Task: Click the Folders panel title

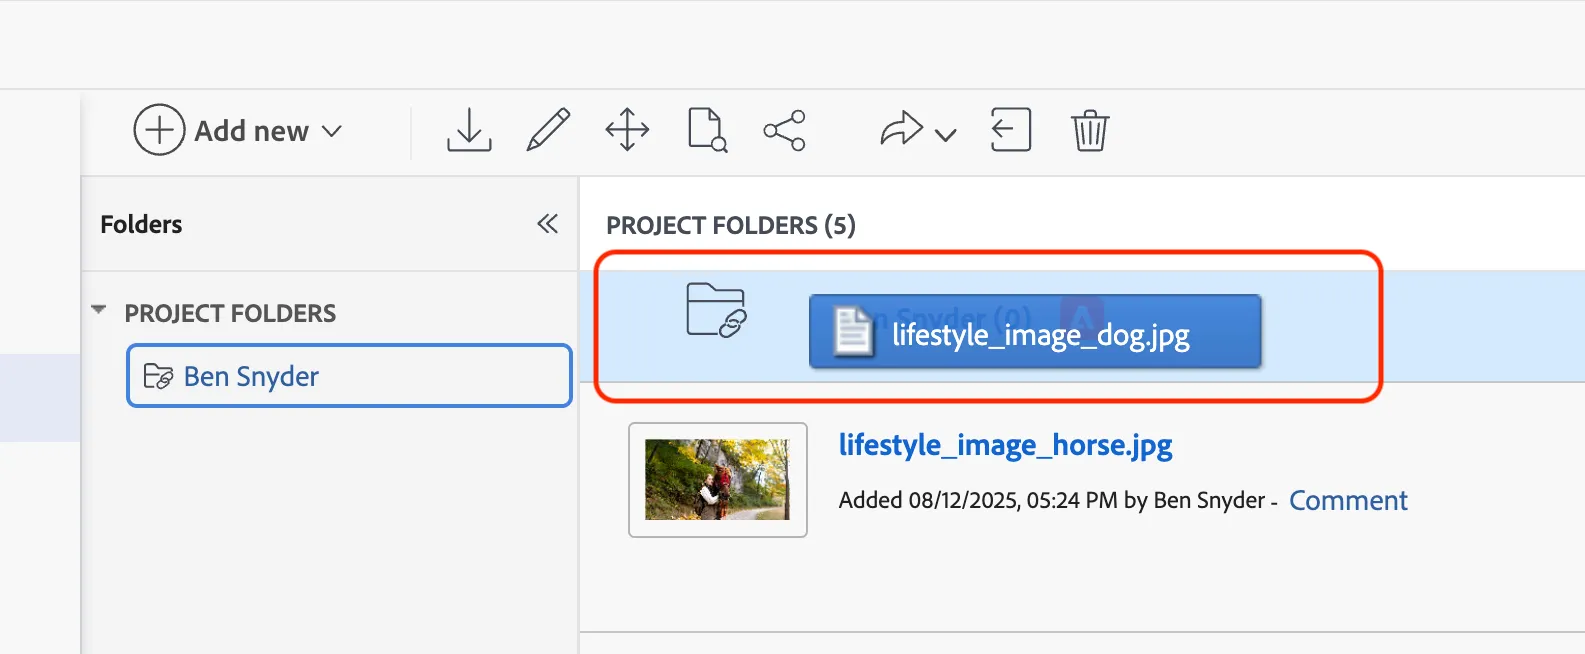Action: [x=141, y=224]
